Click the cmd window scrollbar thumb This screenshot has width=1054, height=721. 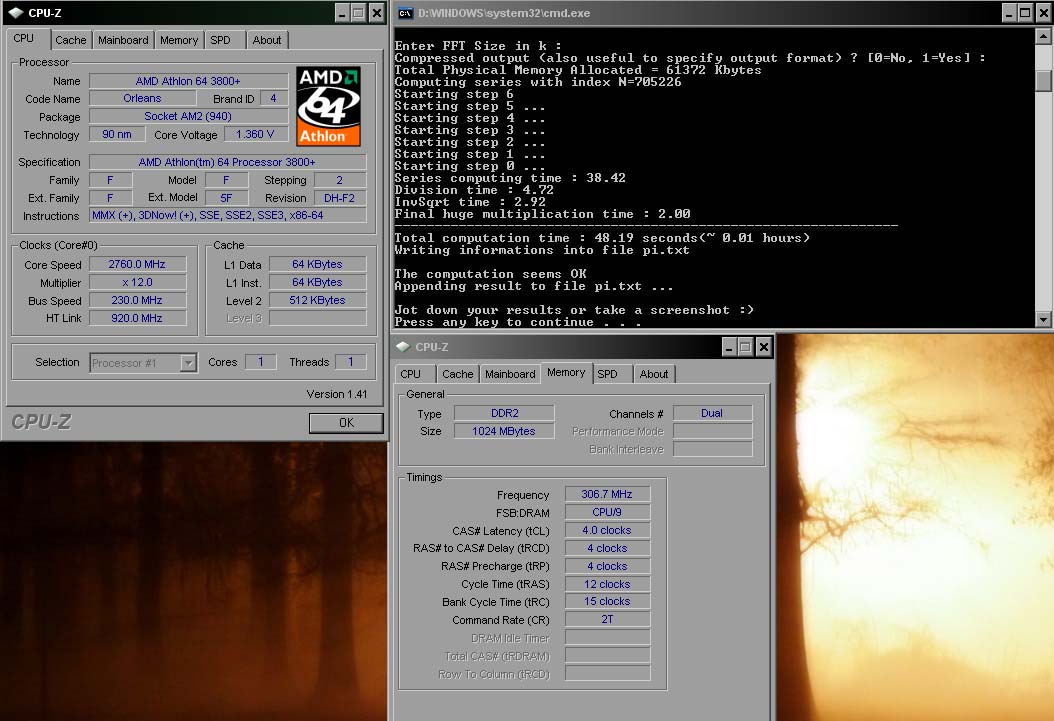[1043, 81]
